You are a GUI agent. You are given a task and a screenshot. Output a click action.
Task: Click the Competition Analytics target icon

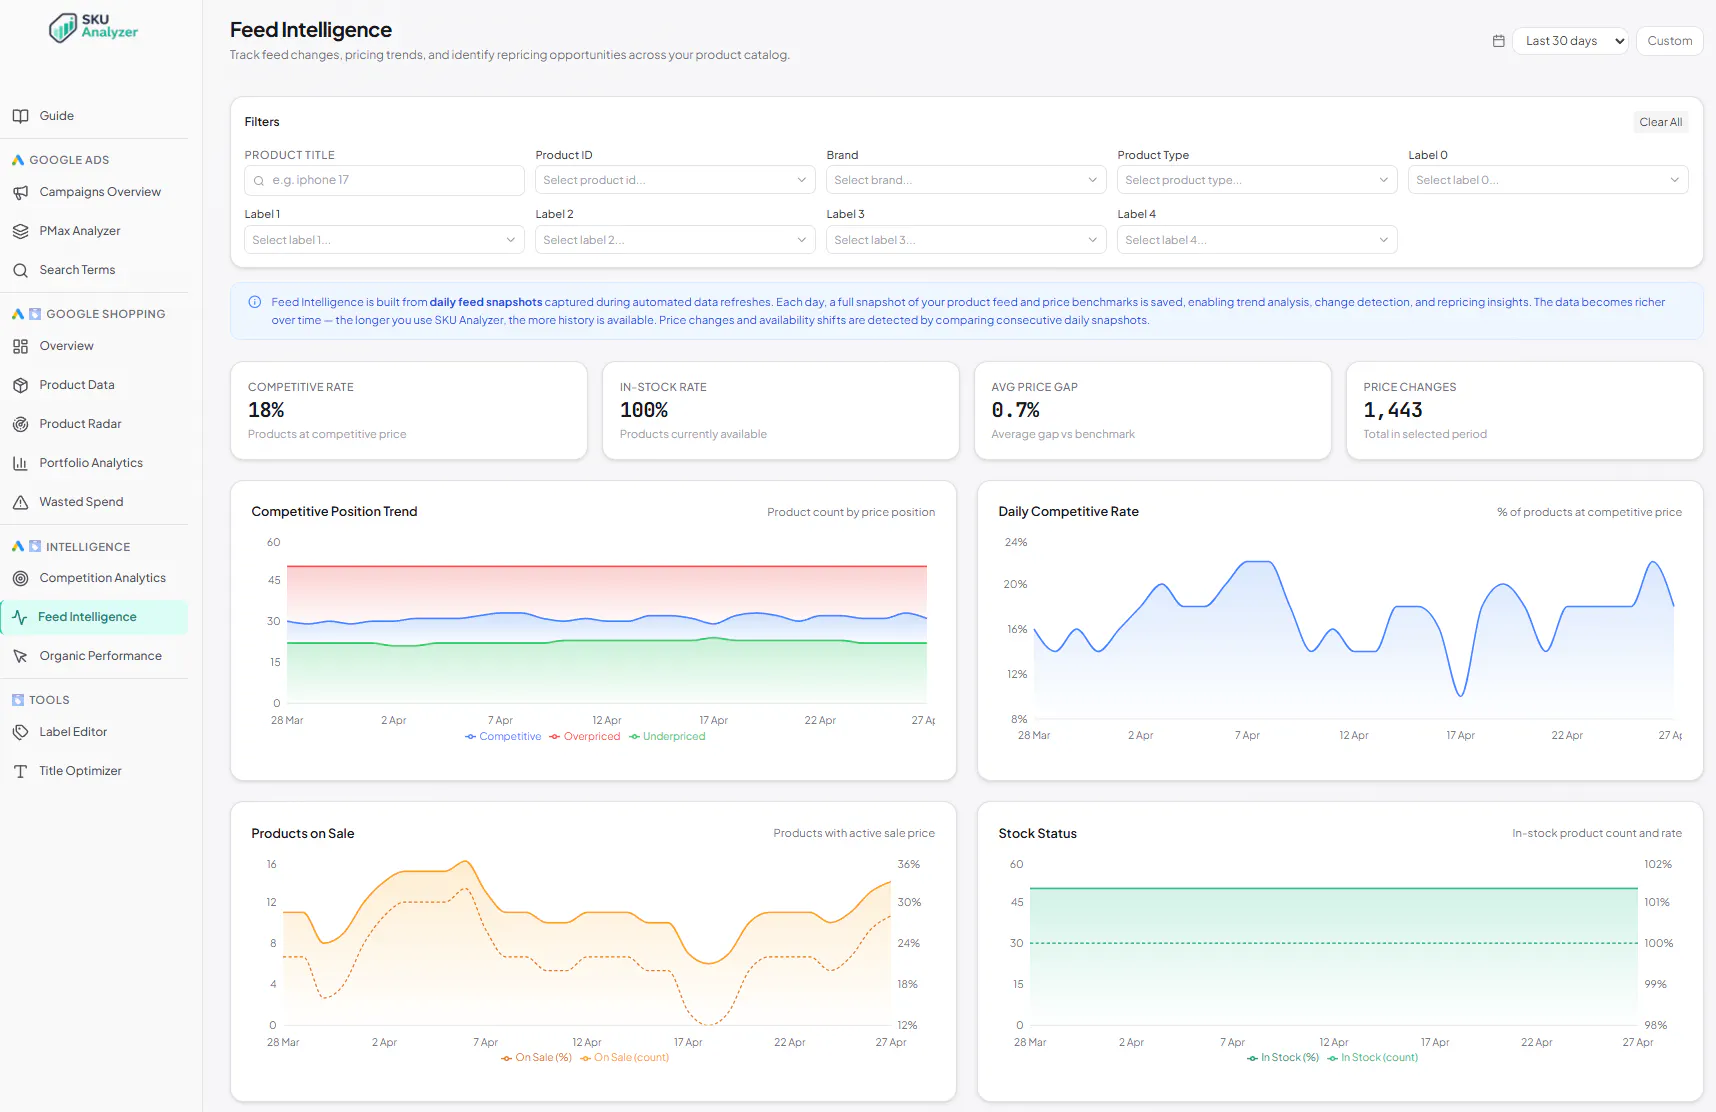click(20, 578)
